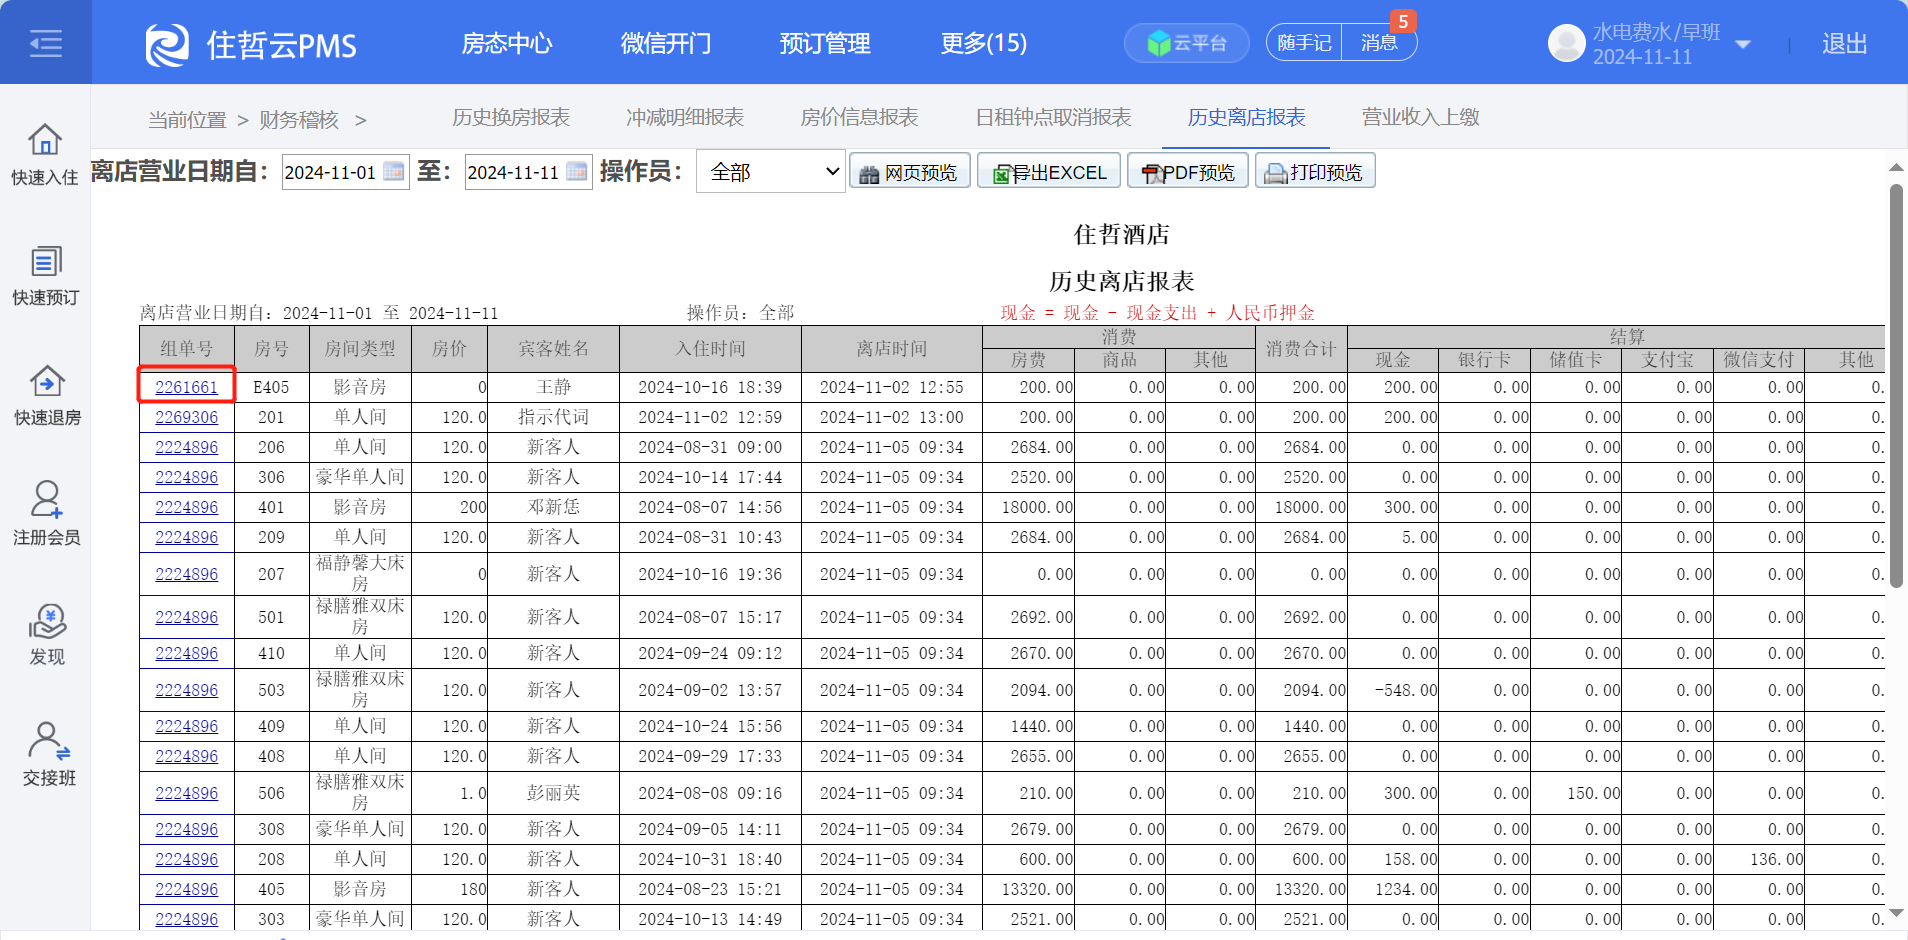Click the scrollbar up arrow
The width and height of the screenshot is (1908, 940).
pyautogui.click(x=1895, y=167)
